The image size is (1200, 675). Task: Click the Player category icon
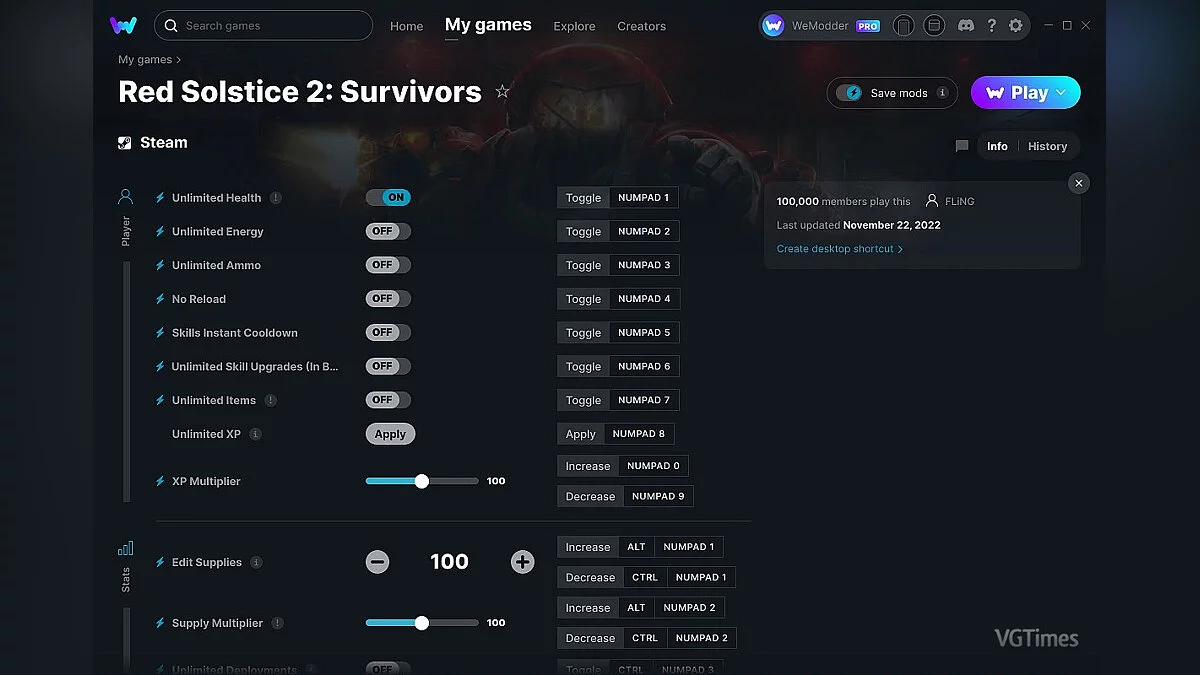[125, 197]
